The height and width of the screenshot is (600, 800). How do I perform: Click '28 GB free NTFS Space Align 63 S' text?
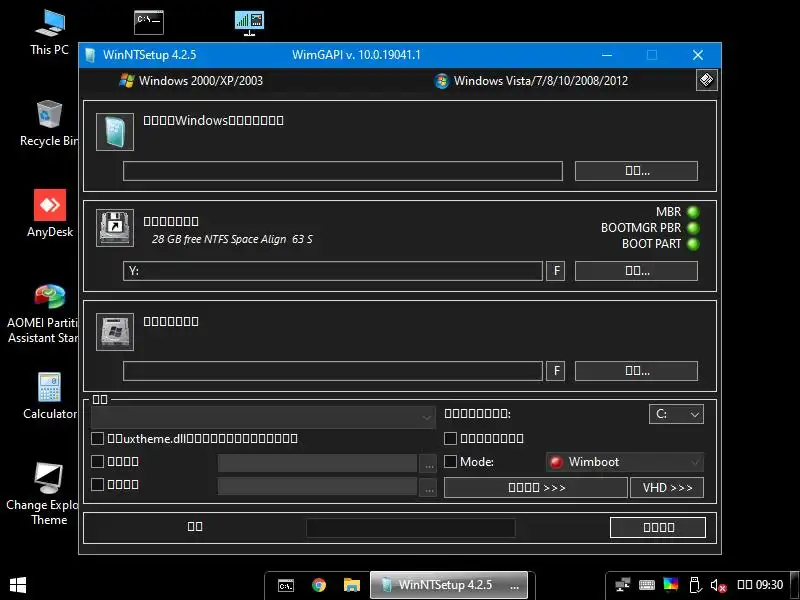coord(232,239)
